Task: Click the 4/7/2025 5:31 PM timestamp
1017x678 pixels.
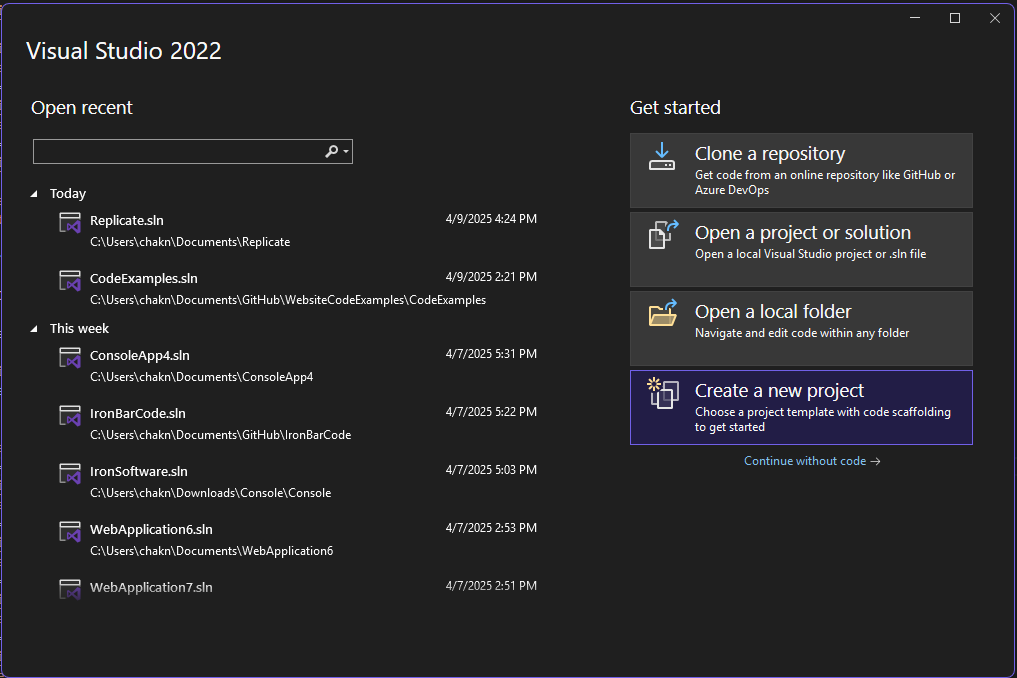Action: [x=491, y=354]
